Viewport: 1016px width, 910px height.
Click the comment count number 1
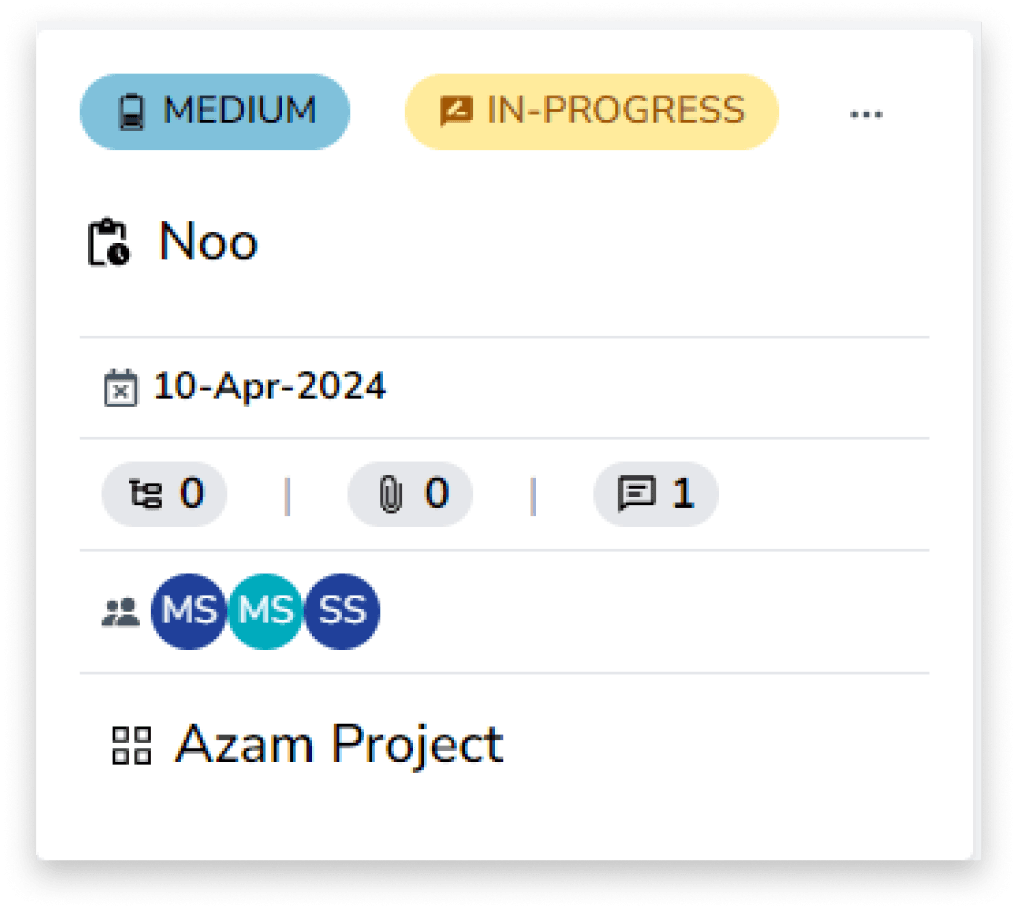click(x=683, y=494)
